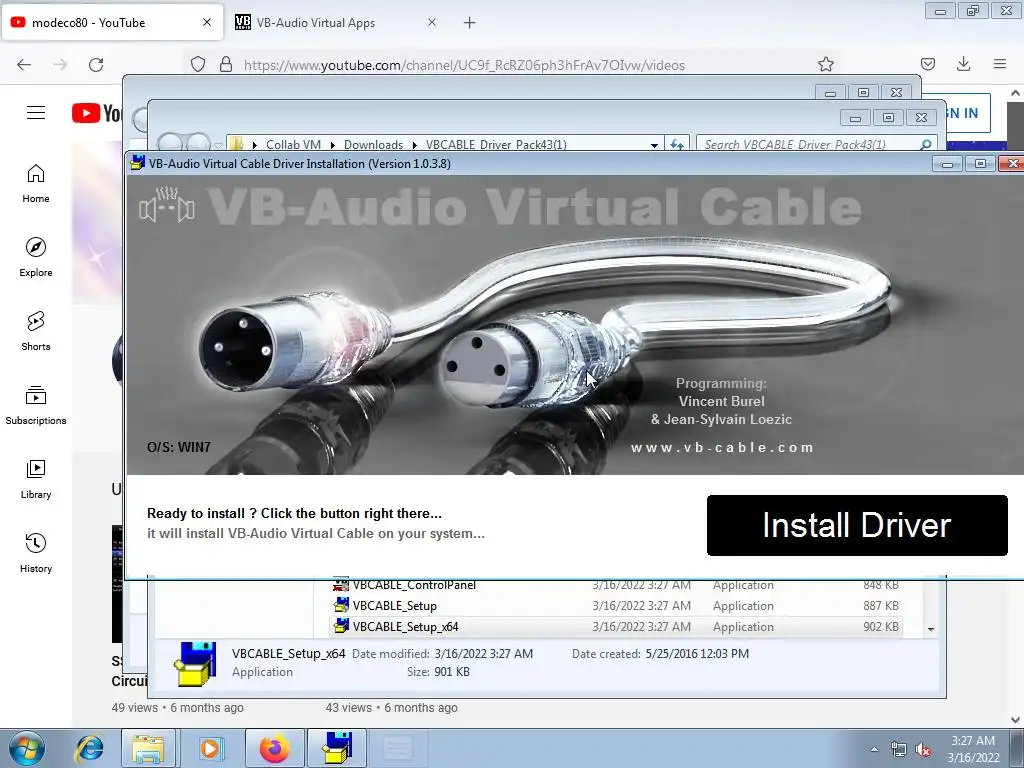The width and height of the screenshot is (1024, 768).
Task: Close the modeco80 YouTube tab
Action: pos(206,22)
